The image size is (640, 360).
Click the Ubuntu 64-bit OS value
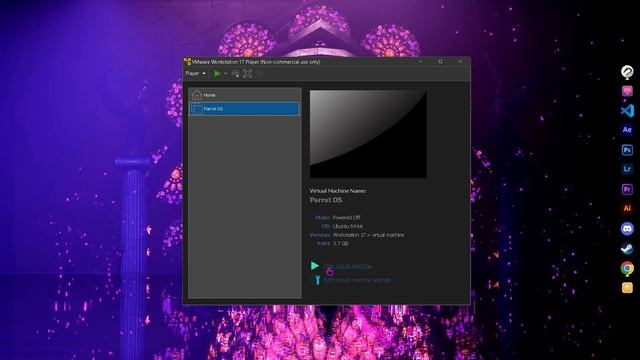point(347,226)
